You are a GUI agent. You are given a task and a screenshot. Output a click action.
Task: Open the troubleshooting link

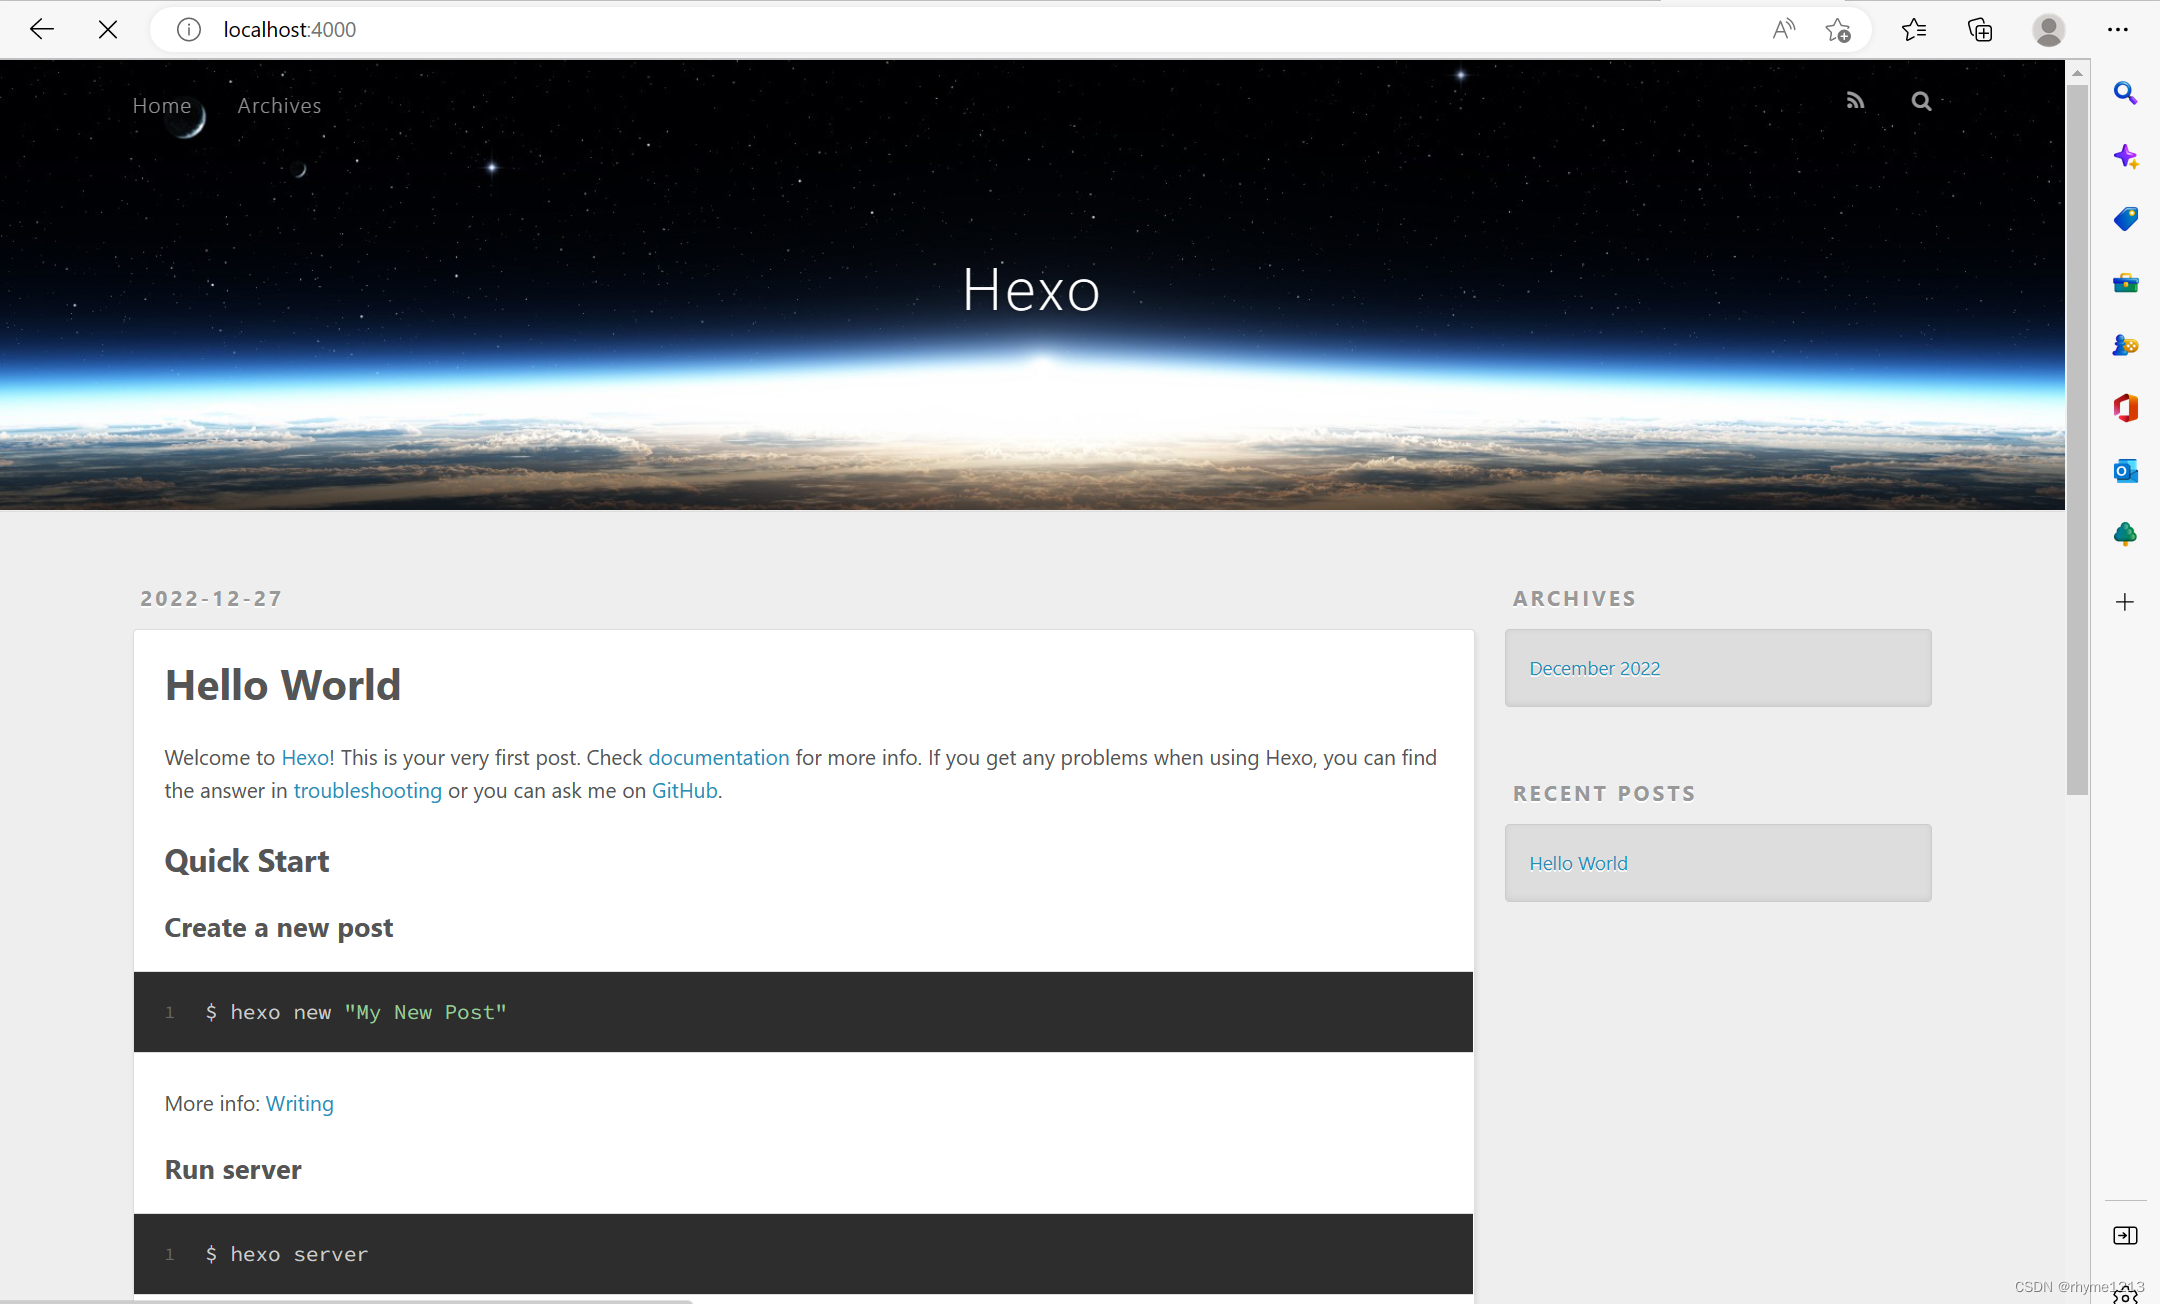point(367,790)
